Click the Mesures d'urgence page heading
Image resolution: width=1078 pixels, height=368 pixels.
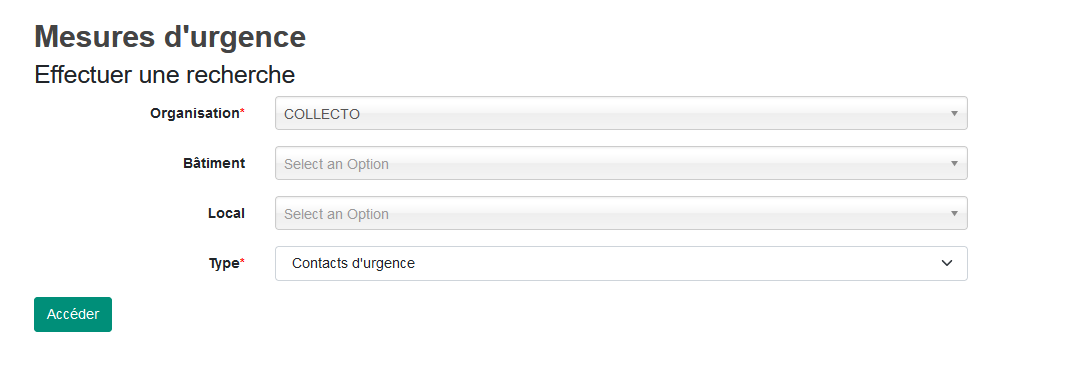click(x=170, y=36)
